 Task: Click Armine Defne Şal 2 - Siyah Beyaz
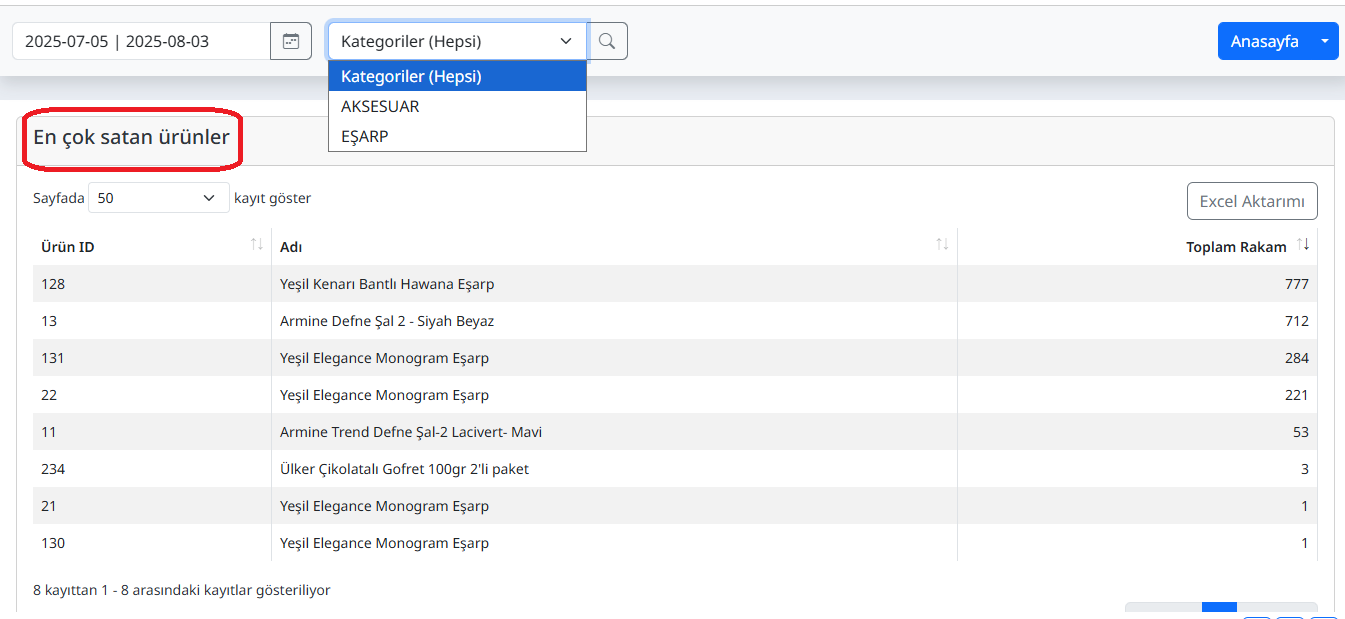click(x=387, y=321)
